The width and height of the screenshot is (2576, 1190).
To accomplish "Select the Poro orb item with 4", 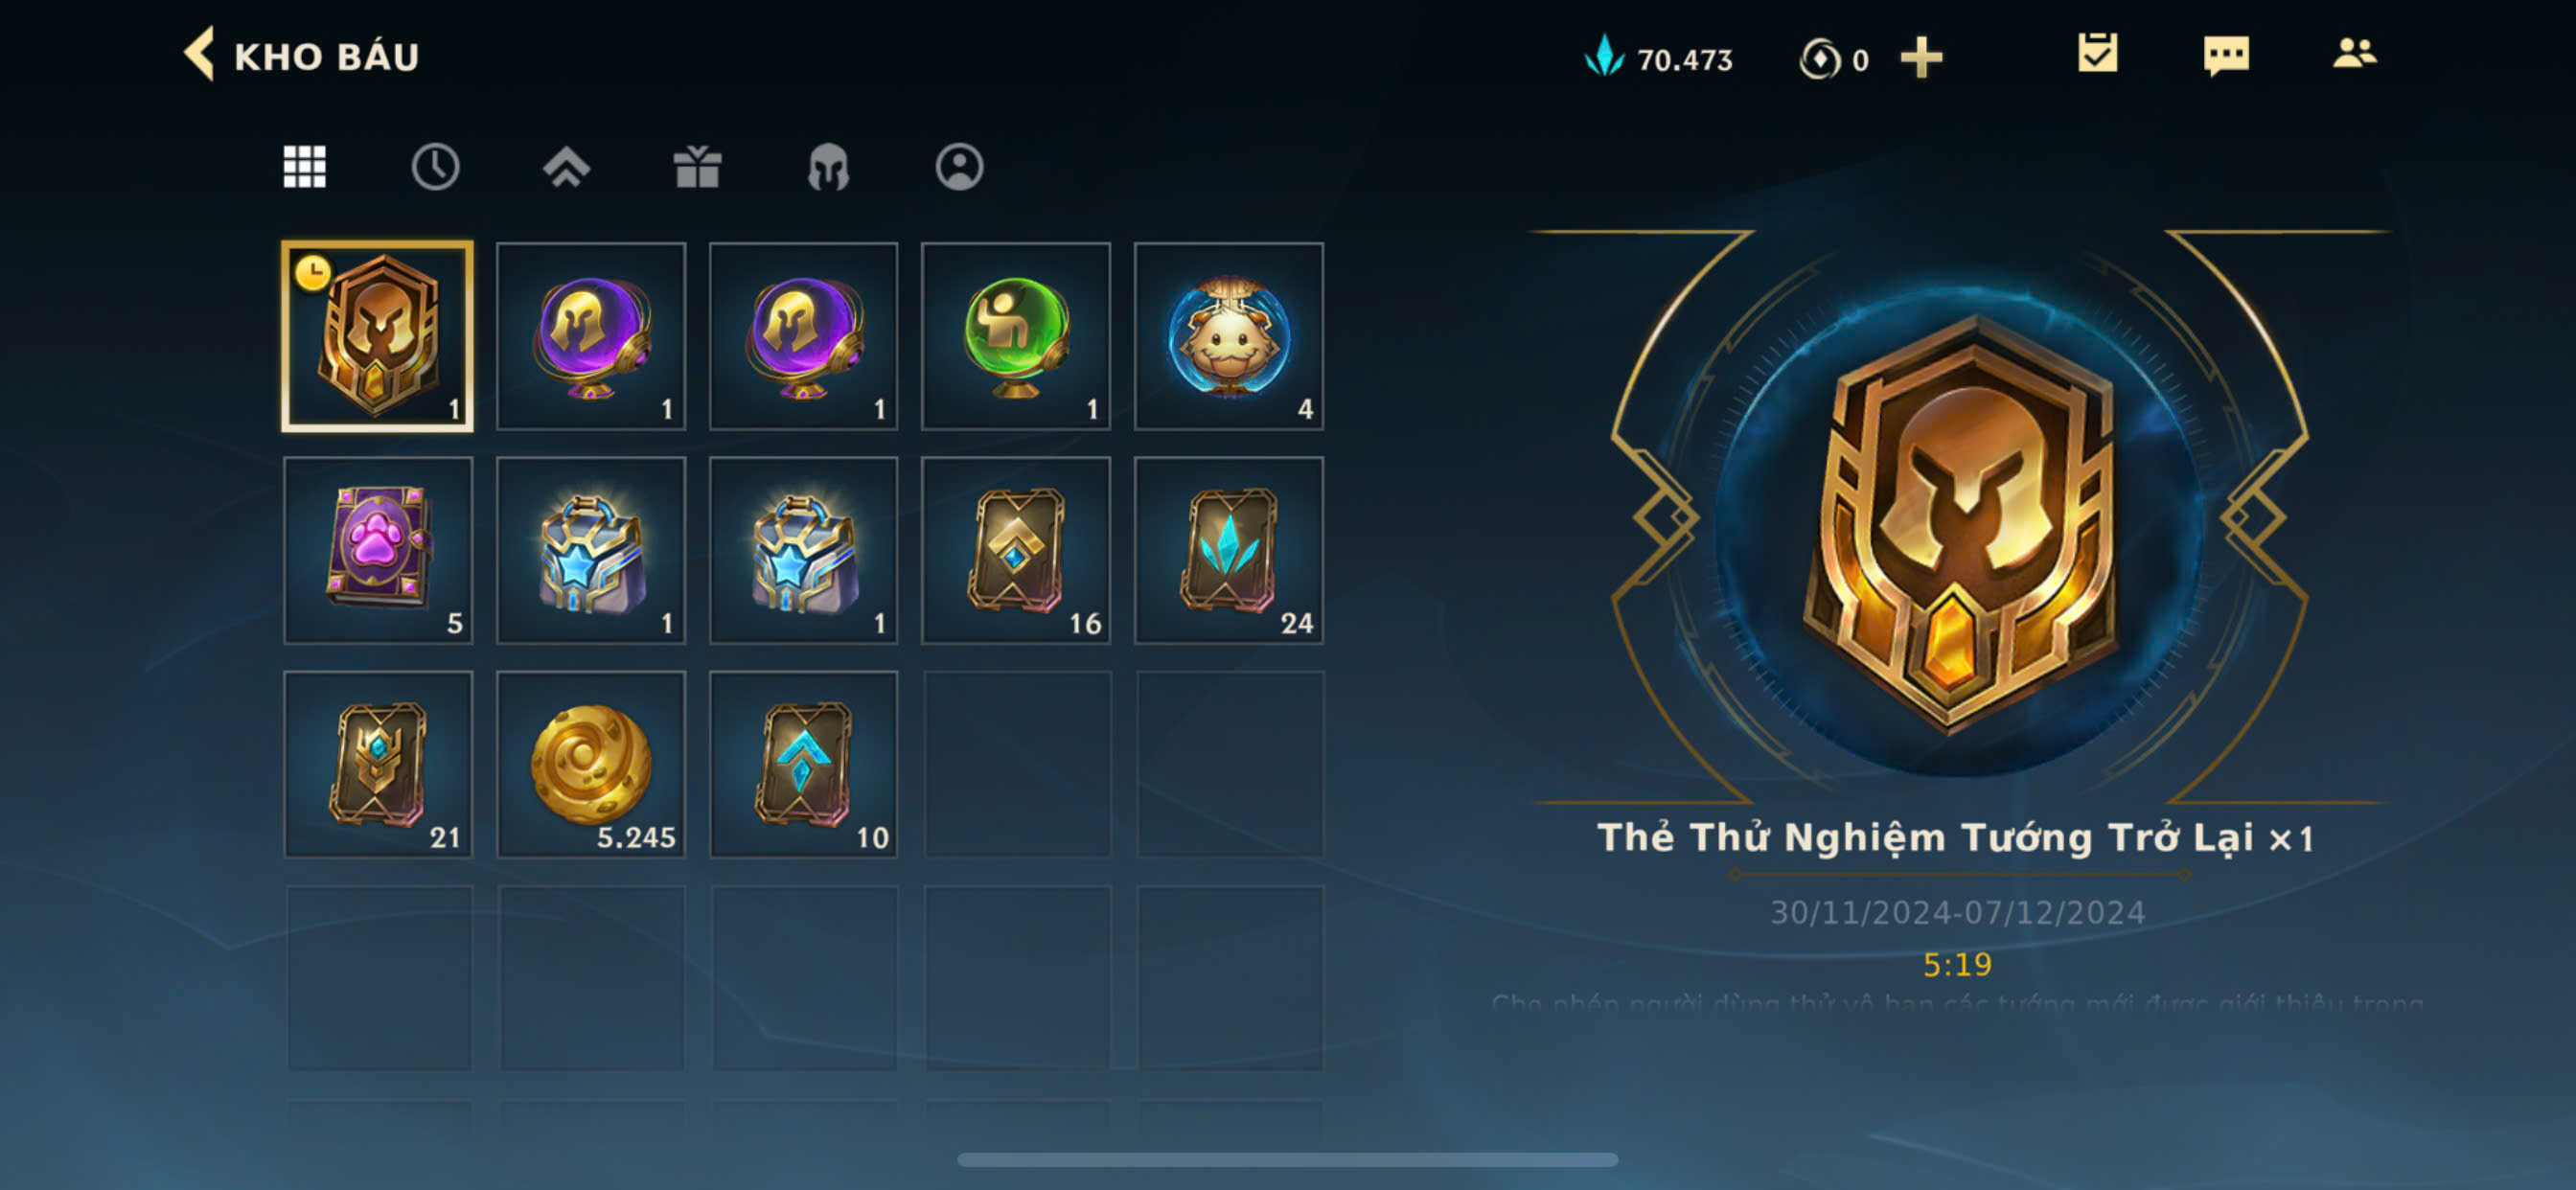I will [1229, 337].
